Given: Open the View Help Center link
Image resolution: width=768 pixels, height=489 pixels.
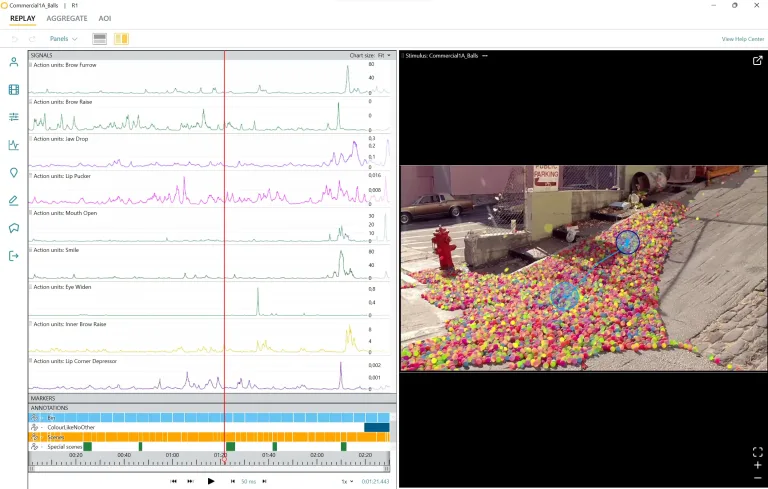Looking at the screenshot, I should (x=742, y=39).
